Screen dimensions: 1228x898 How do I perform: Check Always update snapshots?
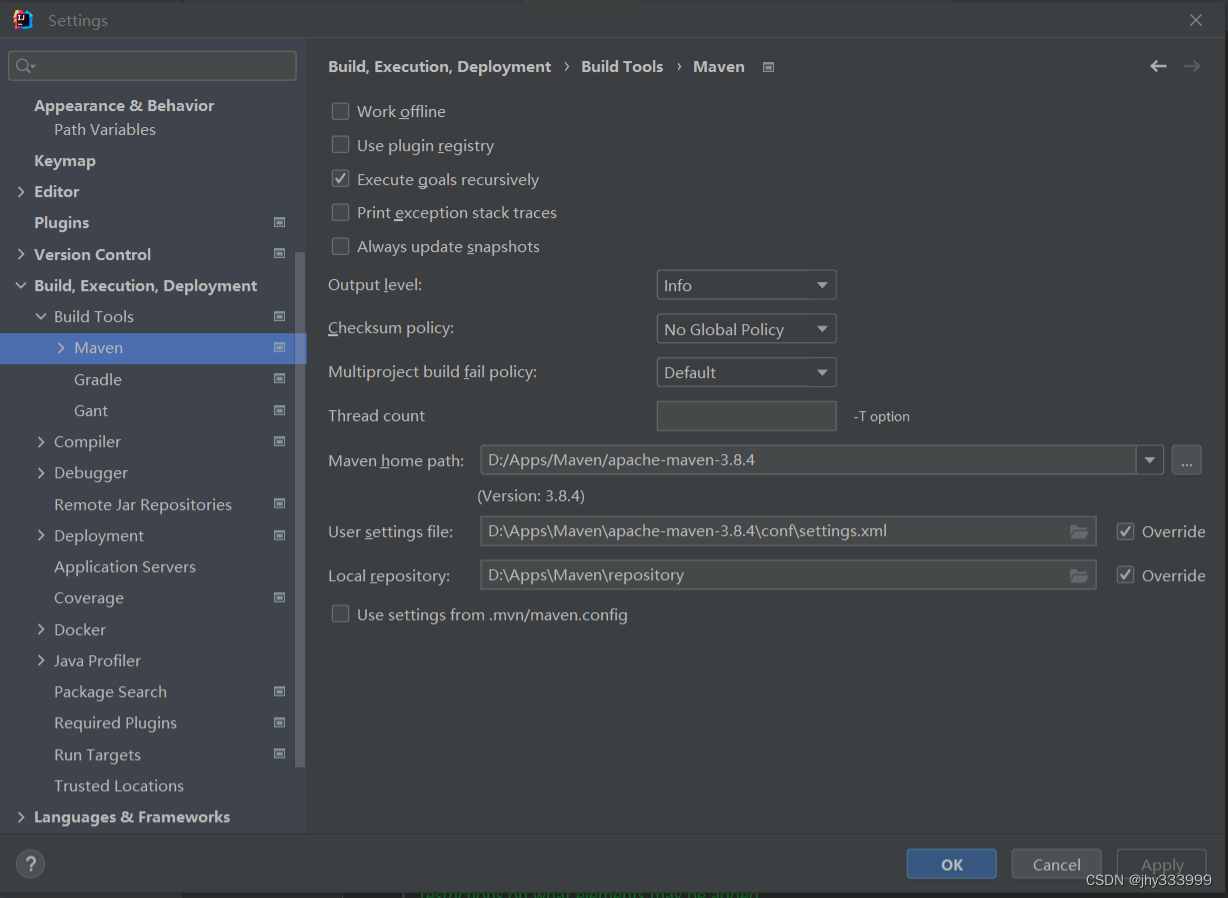340,246
